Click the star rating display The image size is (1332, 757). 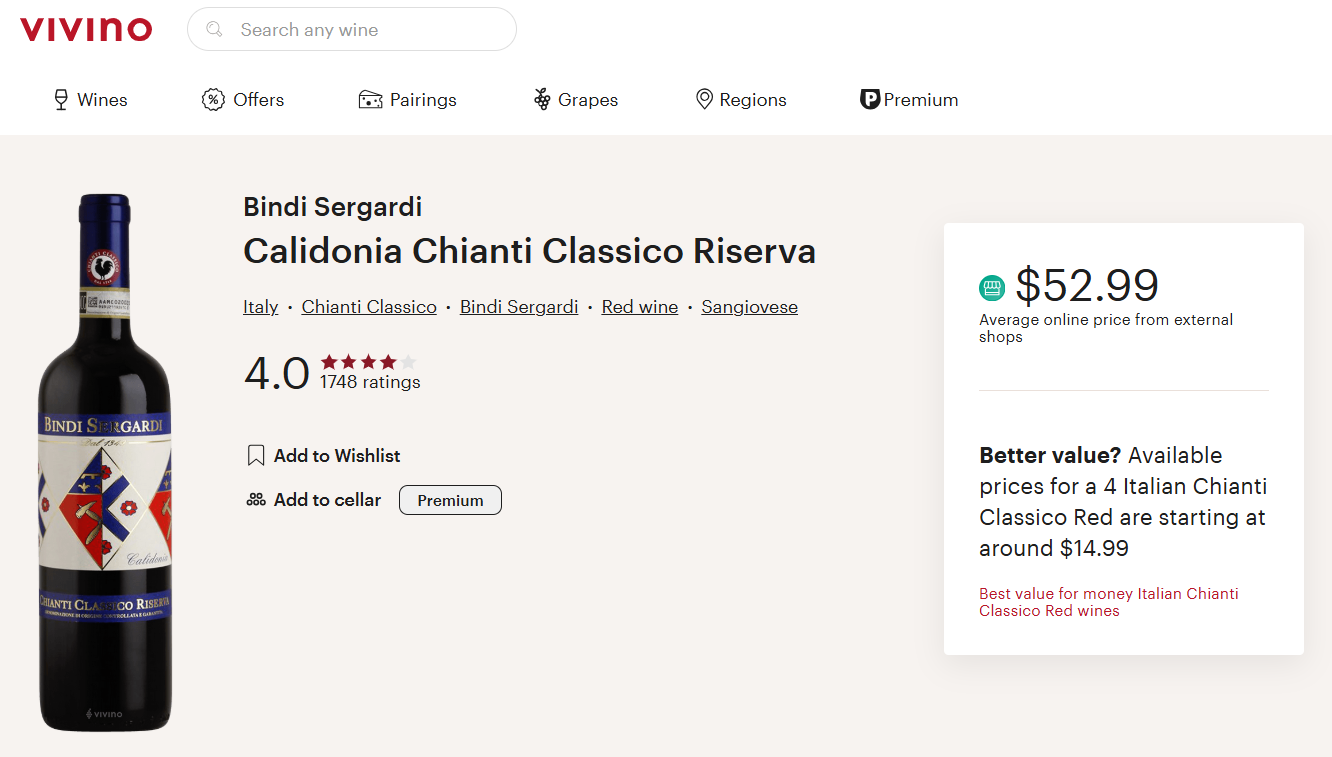click(x=368, y=362)
